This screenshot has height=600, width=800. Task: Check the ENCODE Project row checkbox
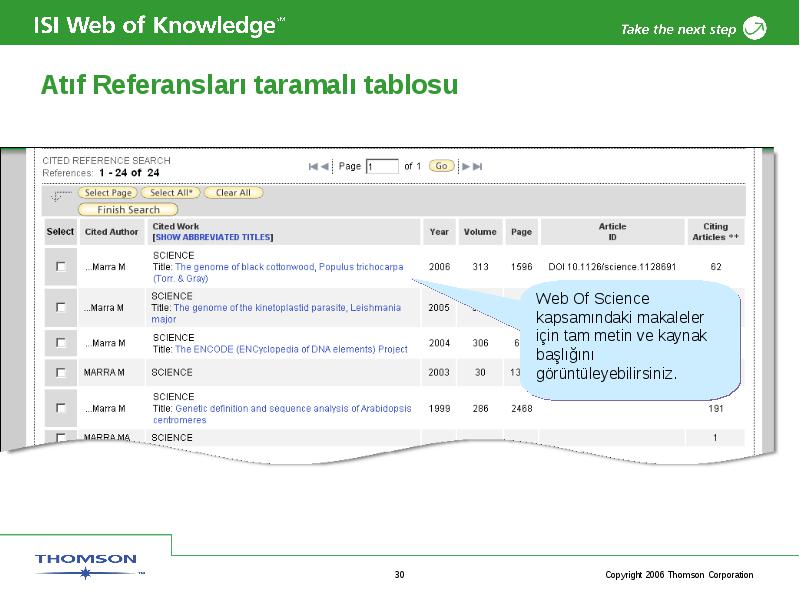pyautogui.click(x=61, y=343)
